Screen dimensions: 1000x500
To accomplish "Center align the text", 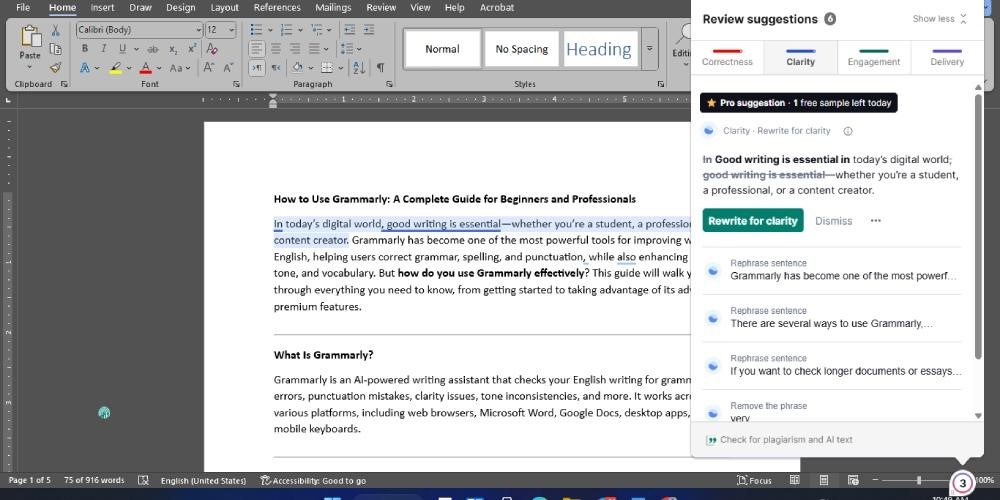I will point(276,49).
